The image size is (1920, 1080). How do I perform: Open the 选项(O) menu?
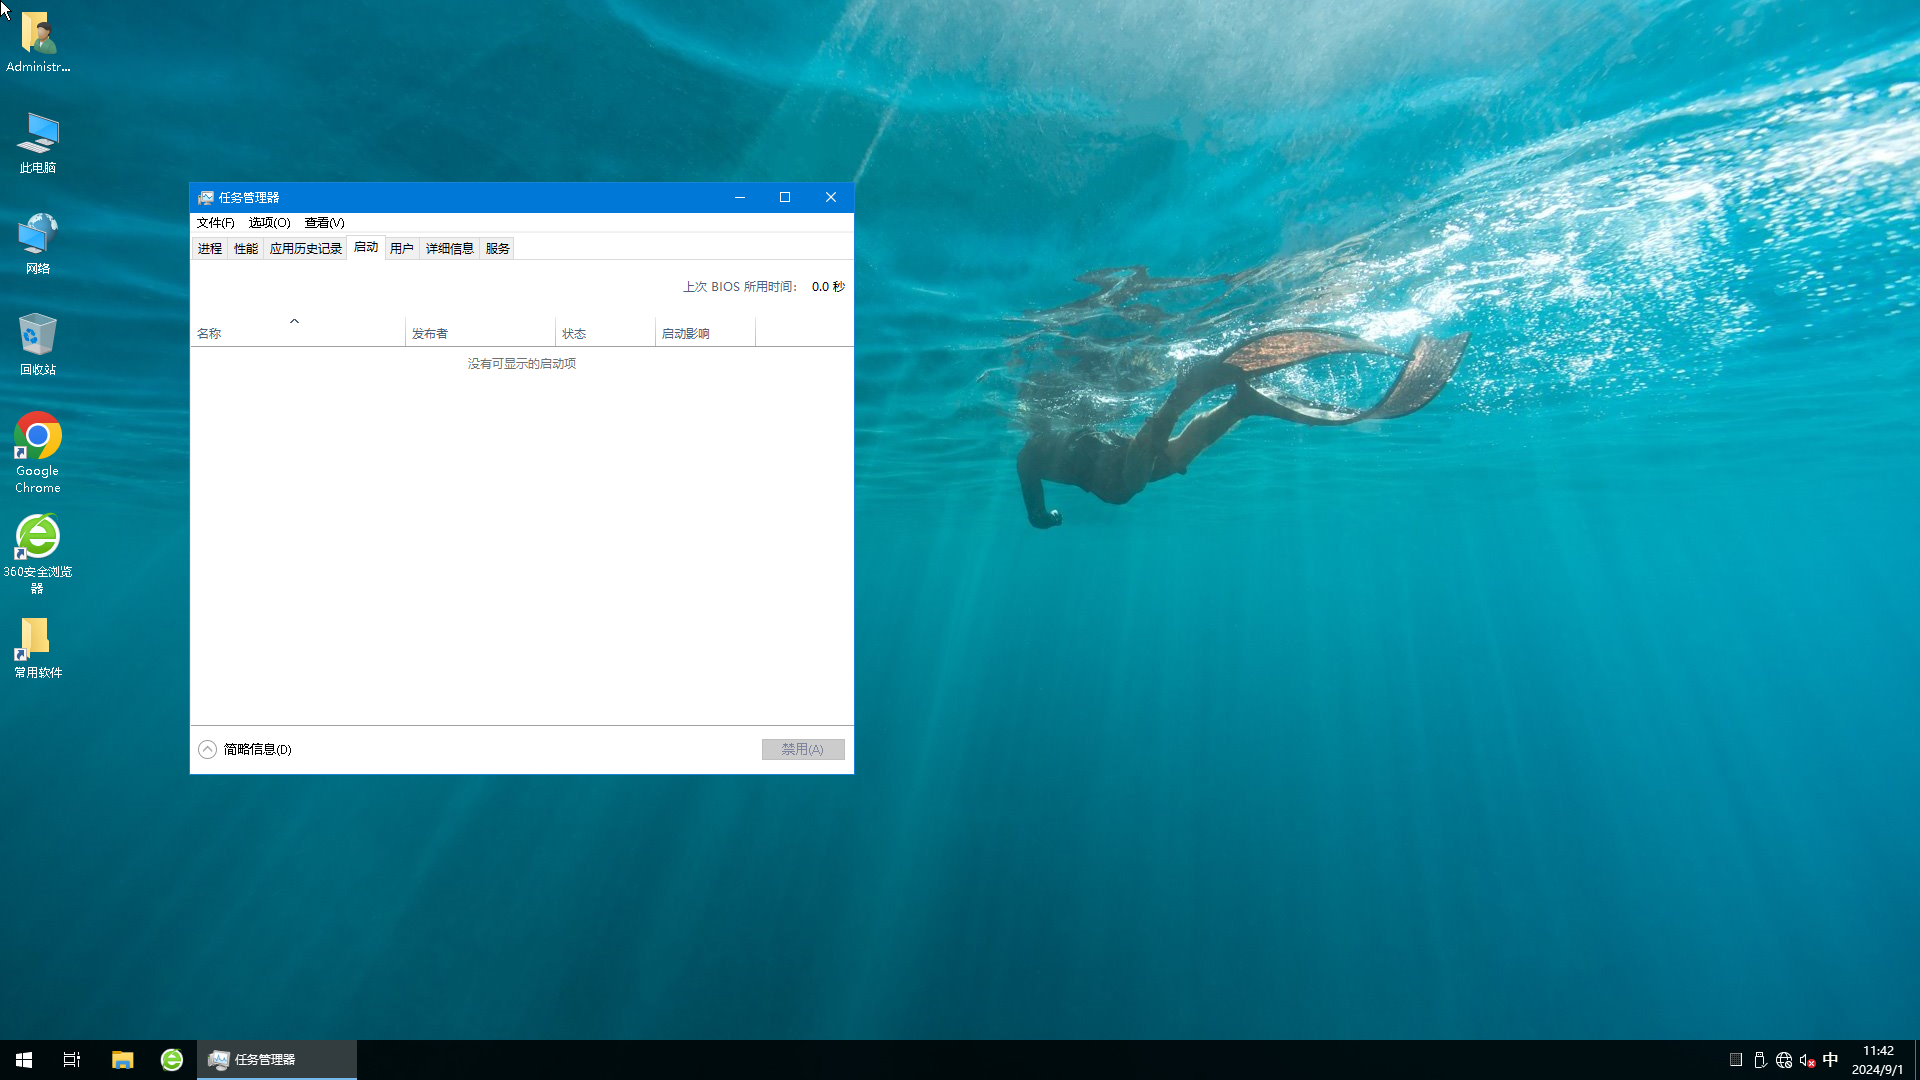point(270,223)
